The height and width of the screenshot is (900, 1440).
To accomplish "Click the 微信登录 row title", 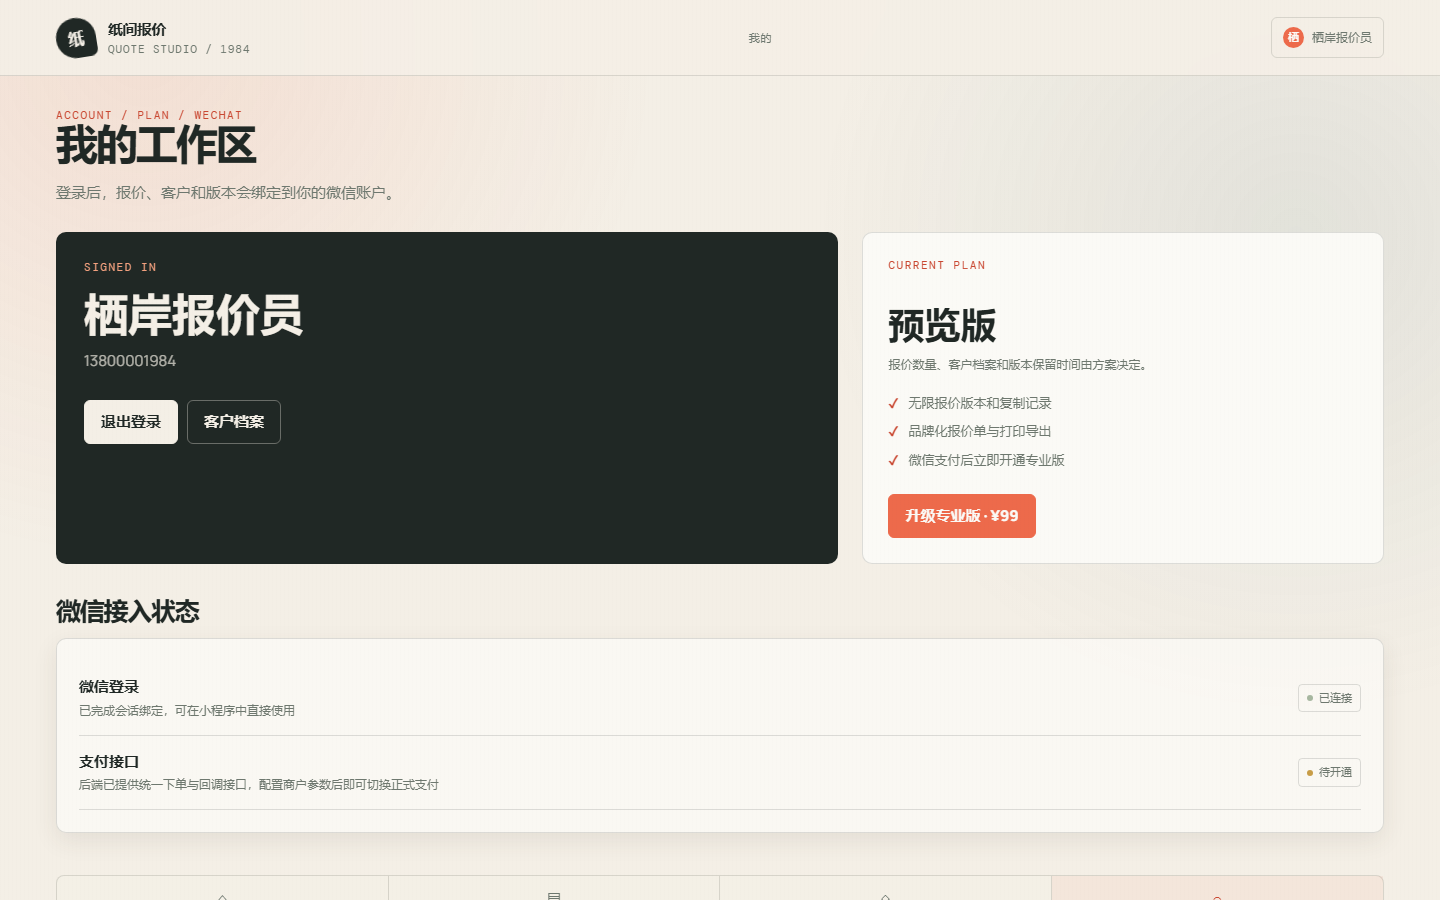I will coord(109,687).
